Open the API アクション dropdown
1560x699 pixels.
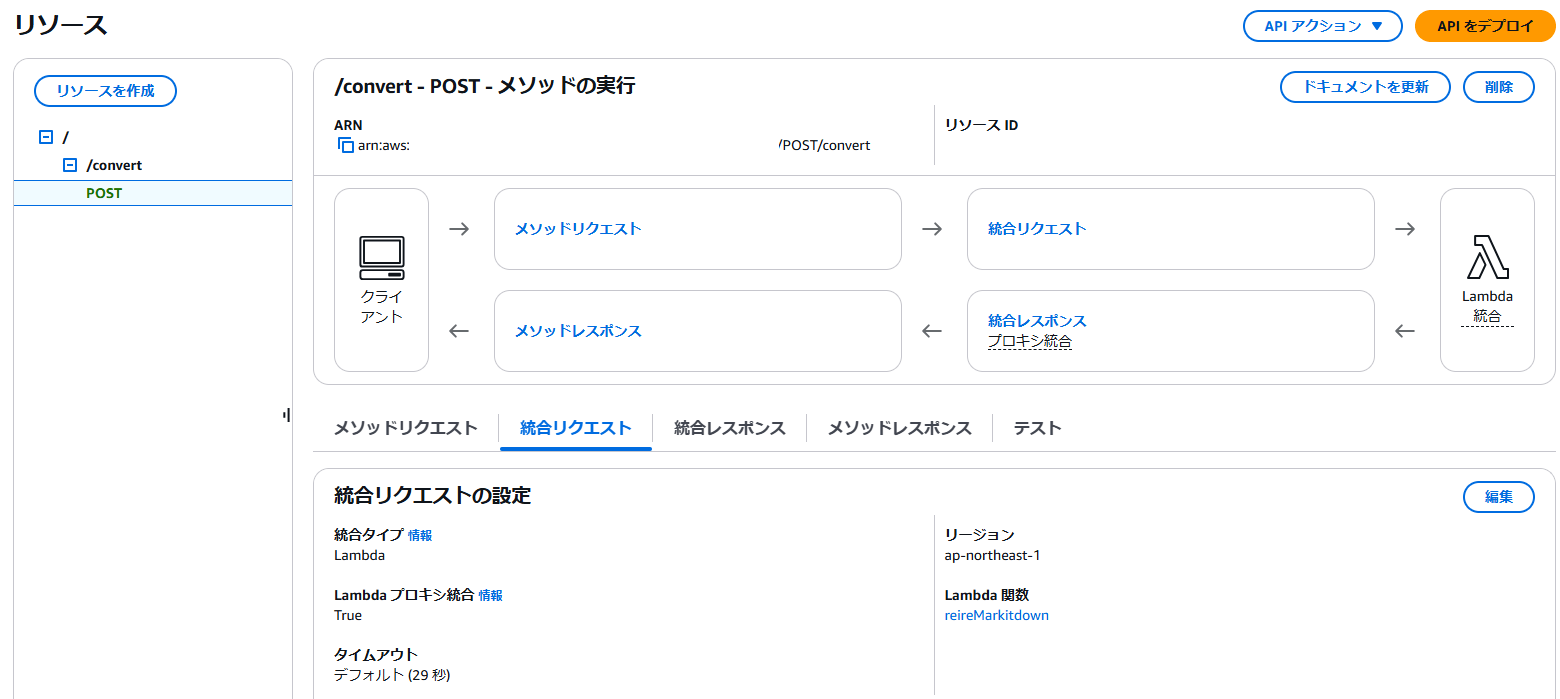1322,26
